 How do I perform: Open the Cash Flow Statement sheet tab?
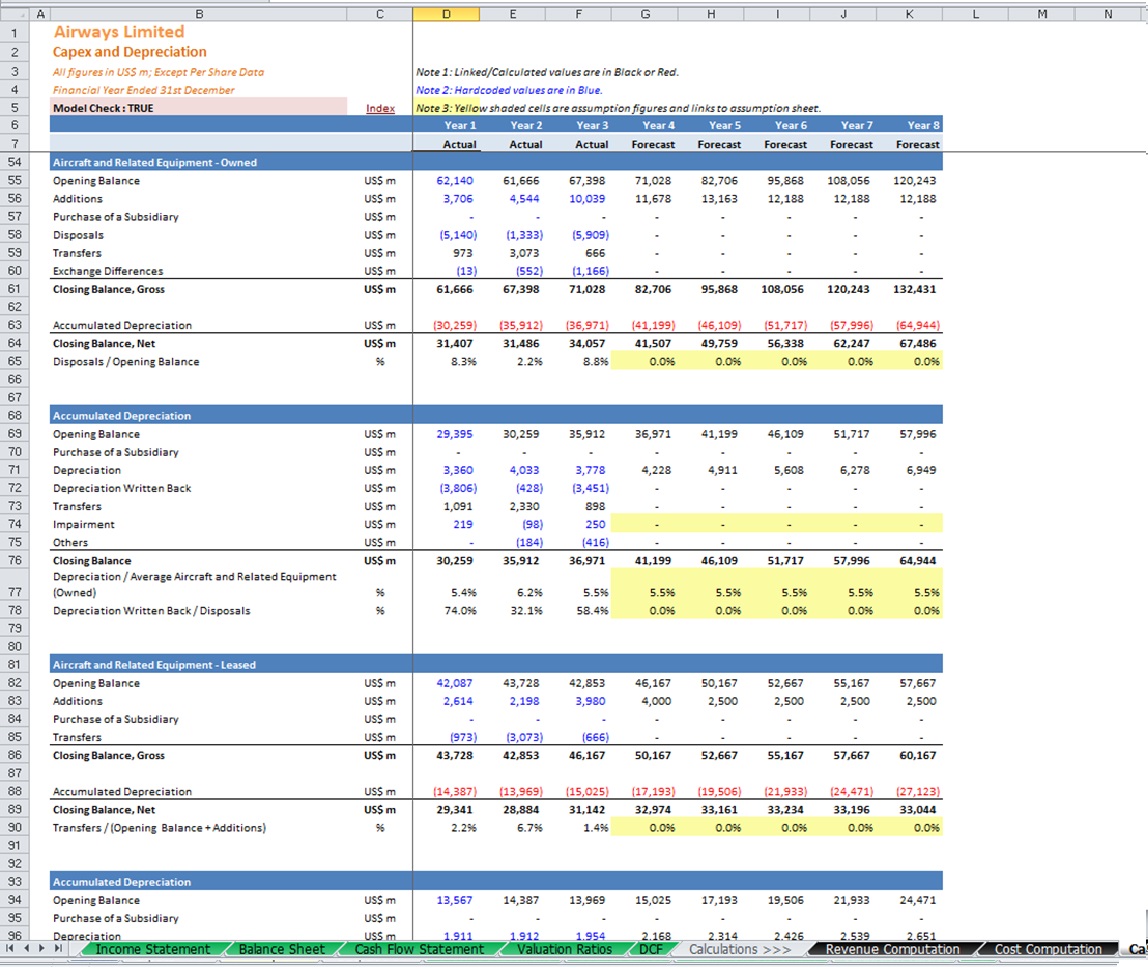[x=419, y=949]
